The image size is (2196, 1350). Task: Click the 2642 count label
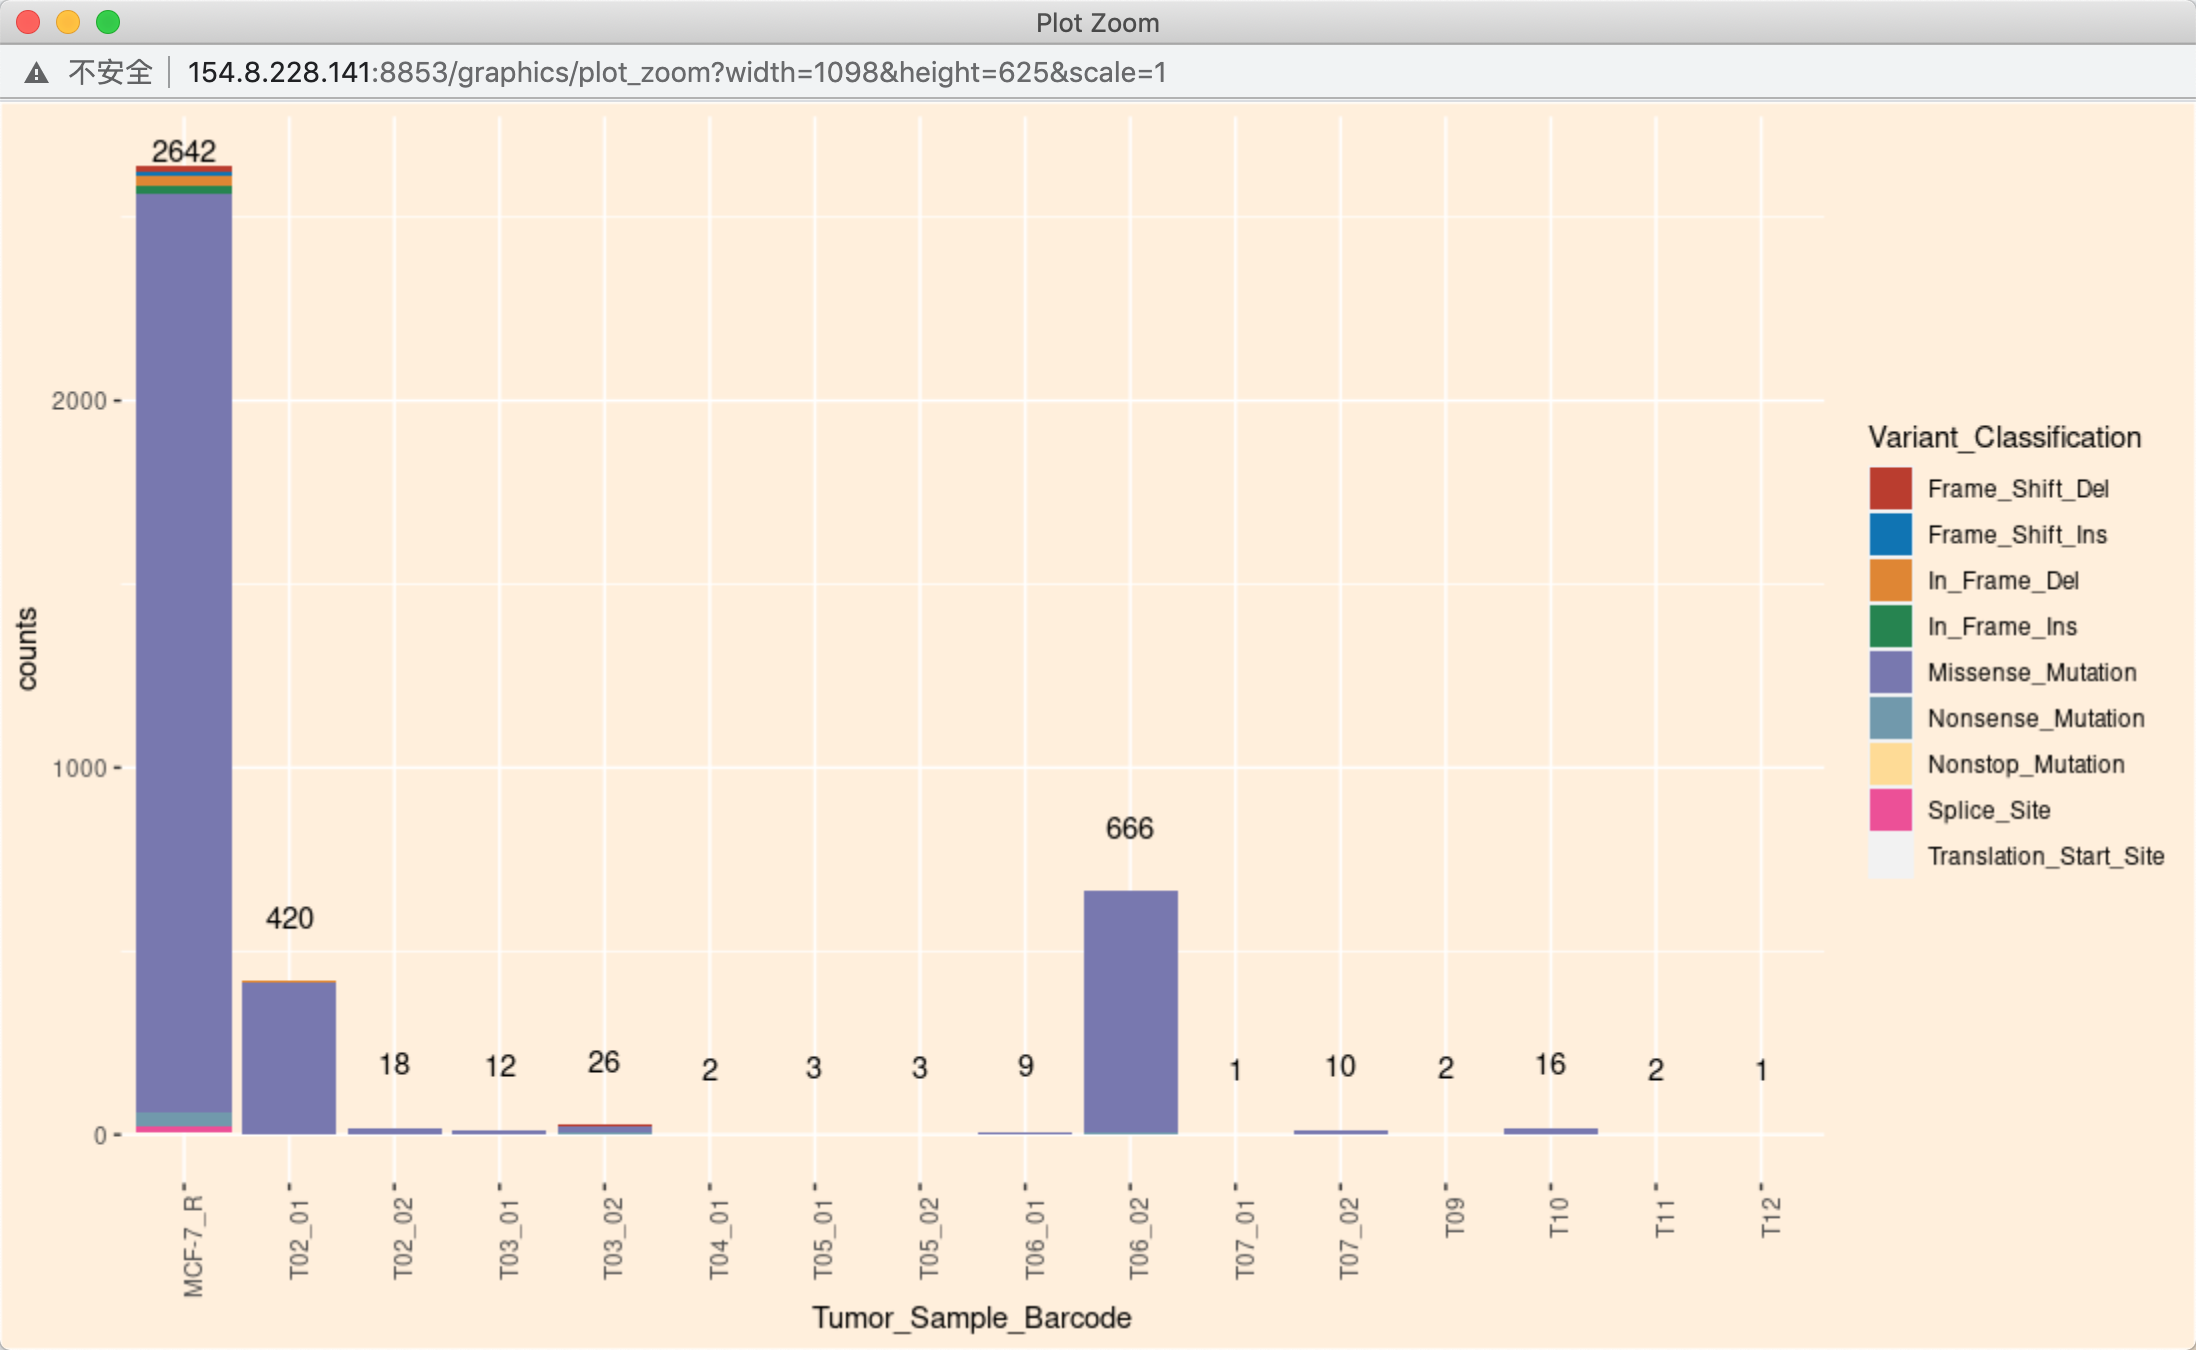pyautogui.click(x=184, y=151)
